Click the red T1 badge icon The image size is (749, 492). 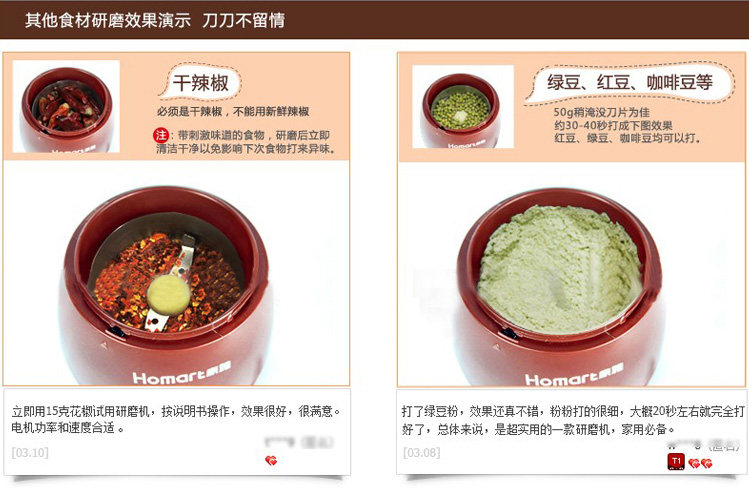[676, 462]
